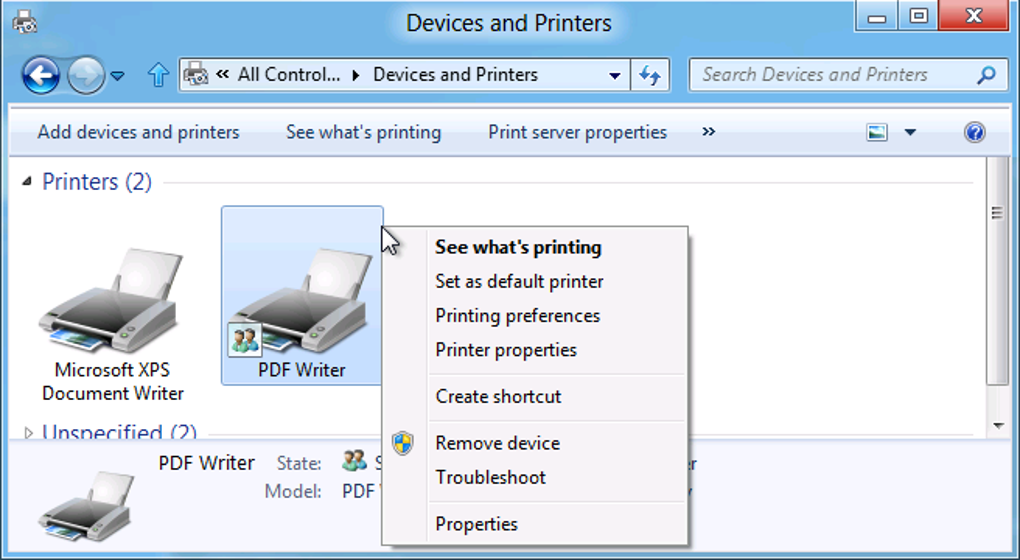Image resolution: width=1020 pixels, height=560 pixels.
Task: Select Microsoft XPS Document Writer printer
Action: point(113,324)
